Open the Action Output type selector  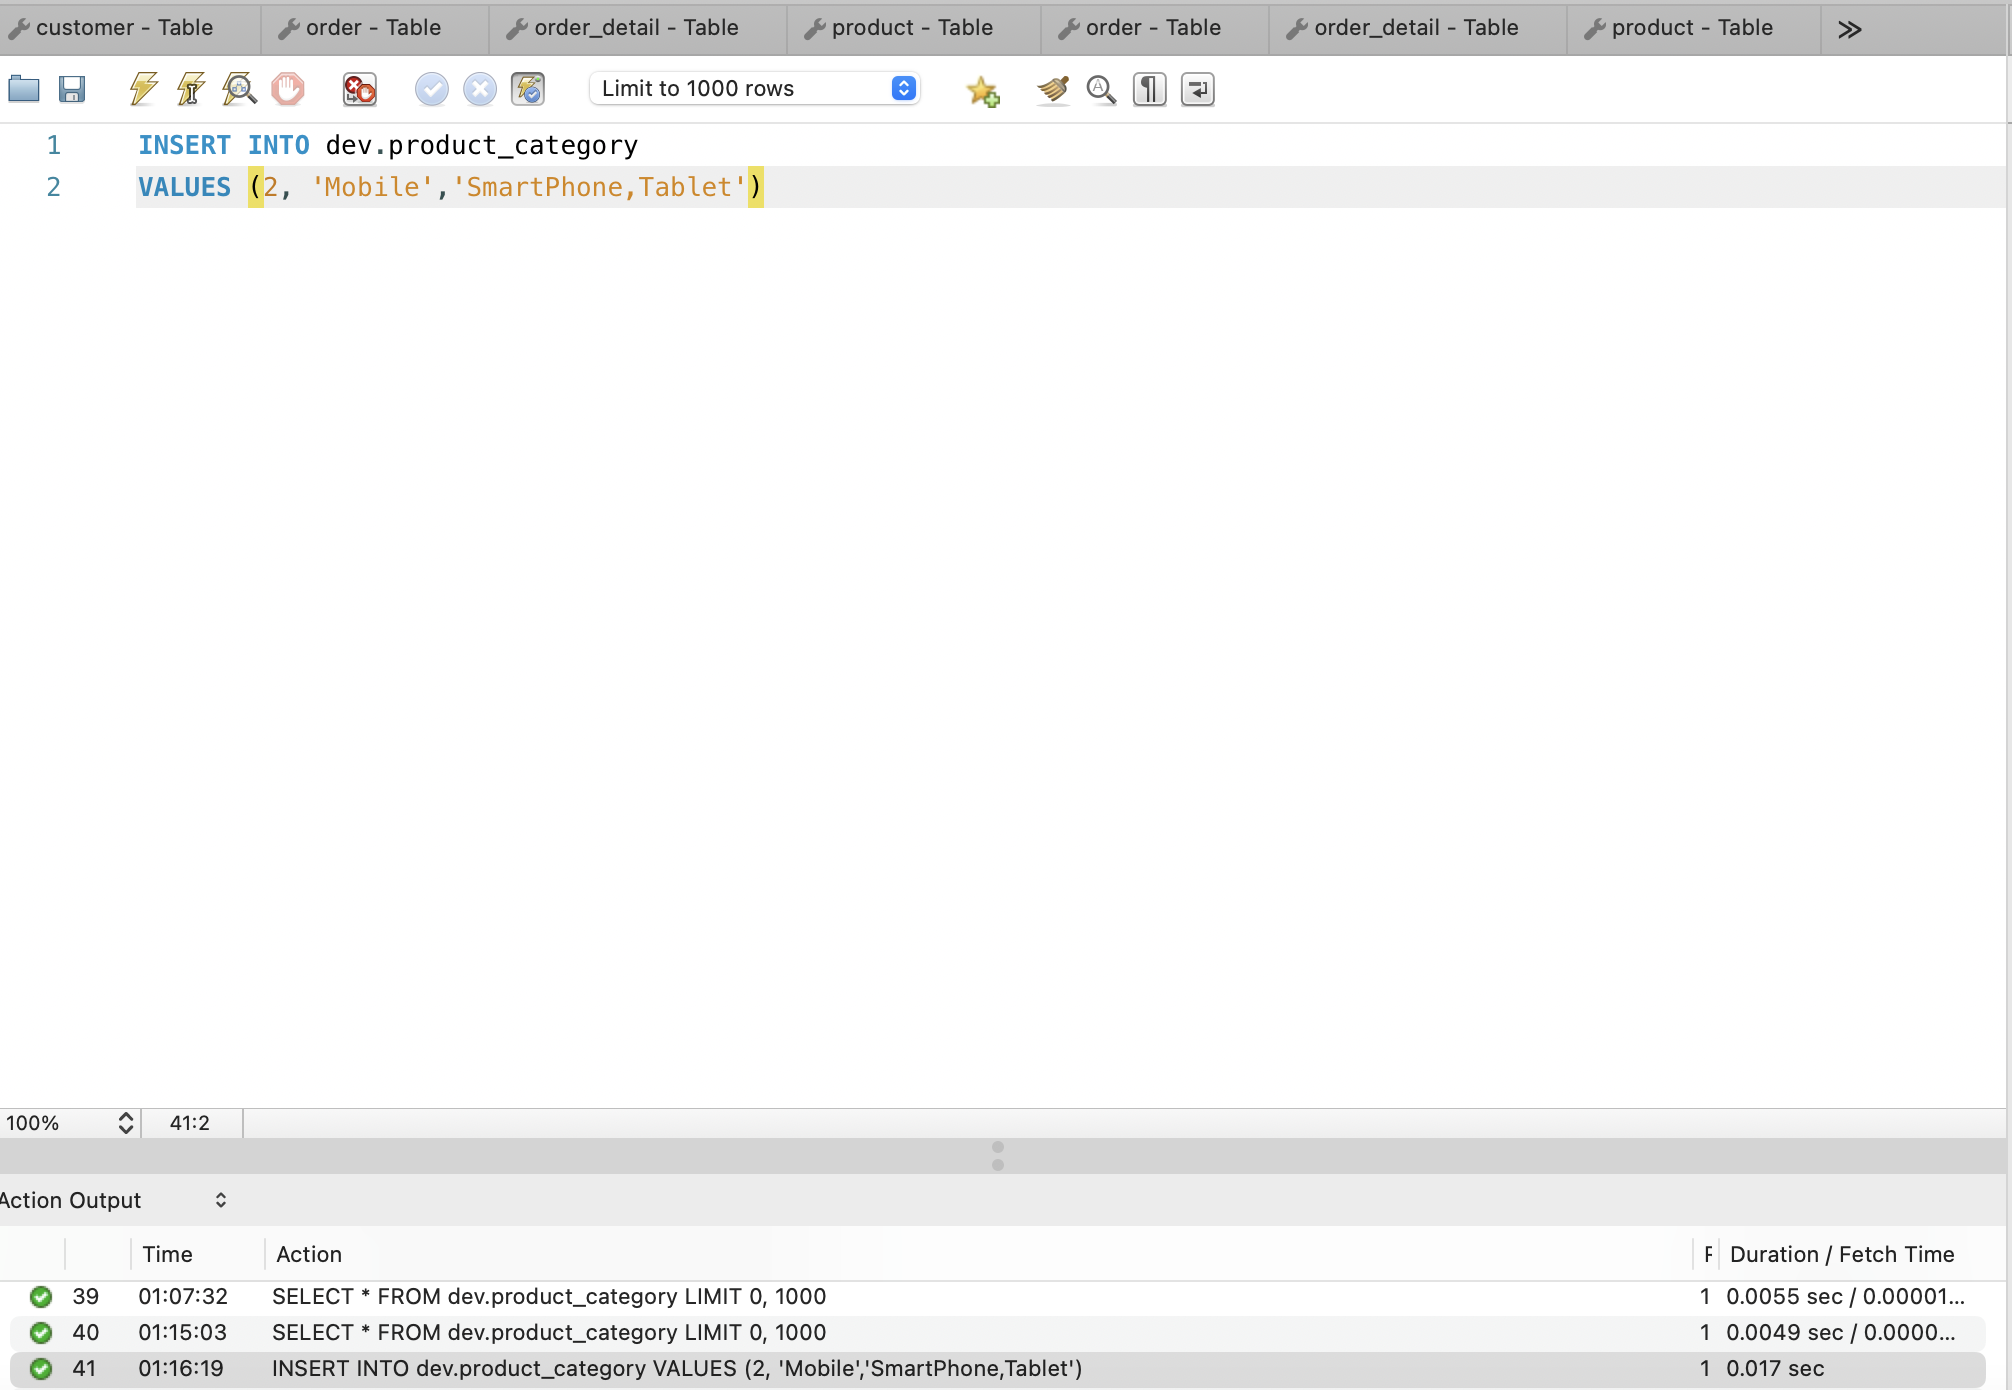coord(220,1200)
